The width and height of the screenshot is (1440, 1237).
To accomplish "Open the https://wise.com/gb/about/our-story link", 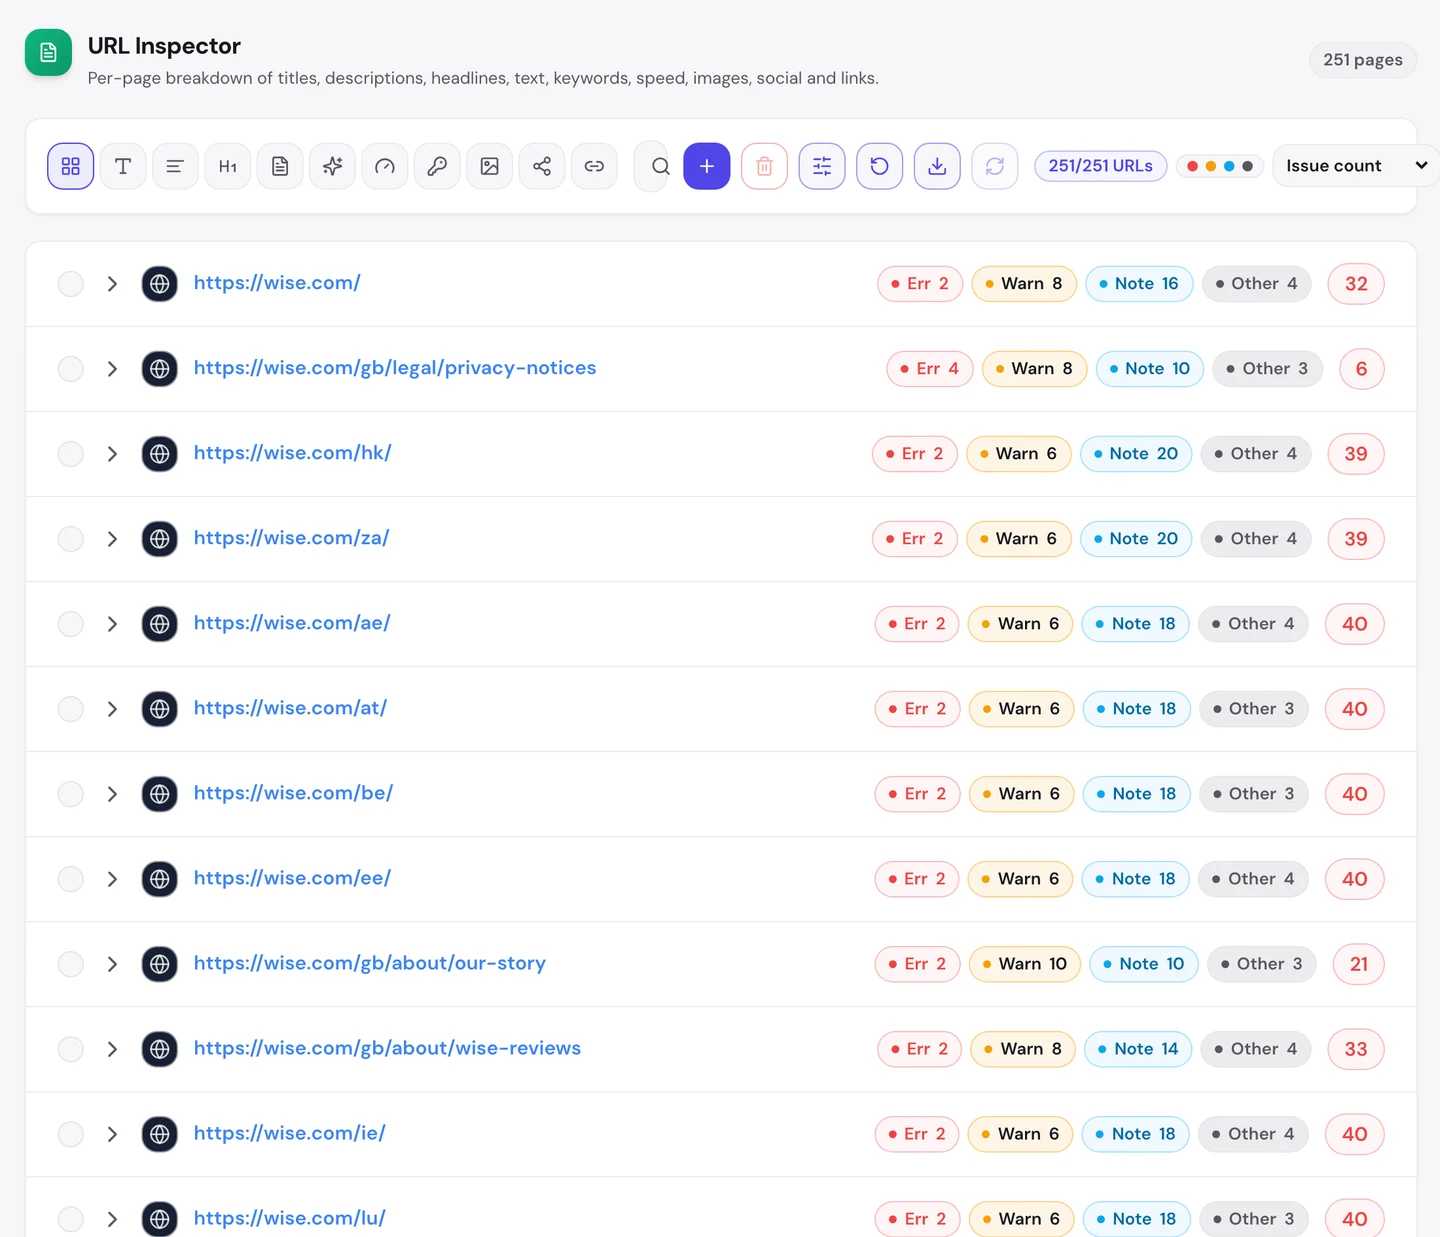I will pyautogui.click(x=370, y=963).
